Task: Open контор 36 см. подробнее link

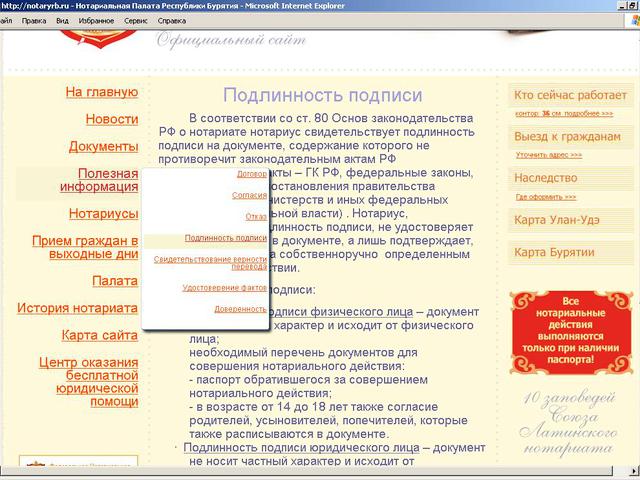Action: click(x=564, y=113)
